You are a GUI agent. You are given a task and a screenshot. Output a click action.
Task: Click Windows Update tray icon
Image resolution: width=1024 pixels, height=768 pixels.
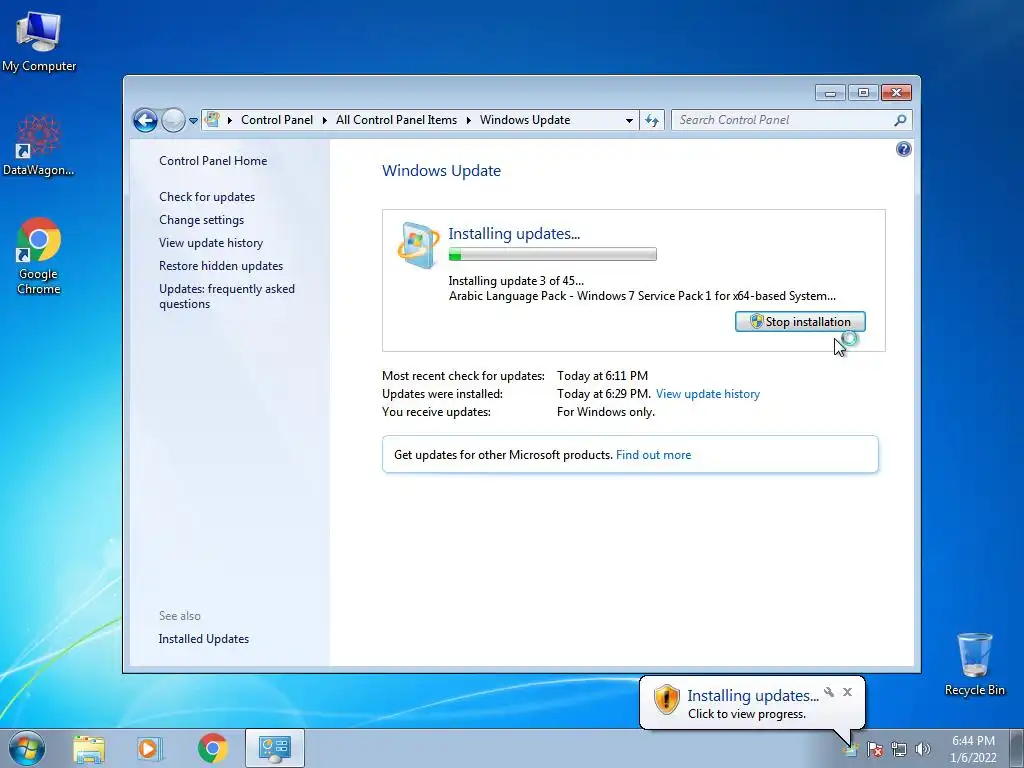tap(850, 749)
